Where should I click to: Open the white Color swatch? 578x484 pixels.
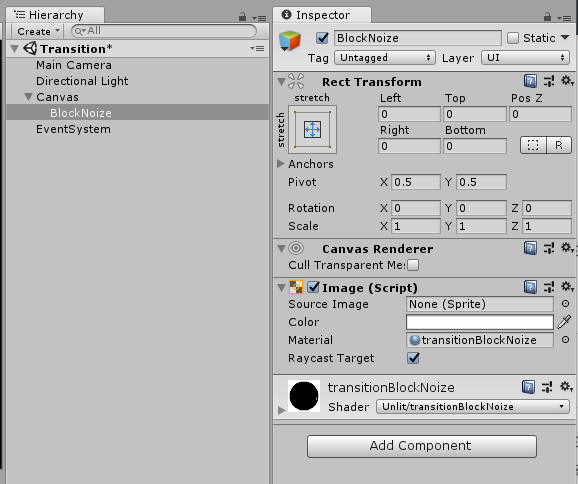point(480,322)
